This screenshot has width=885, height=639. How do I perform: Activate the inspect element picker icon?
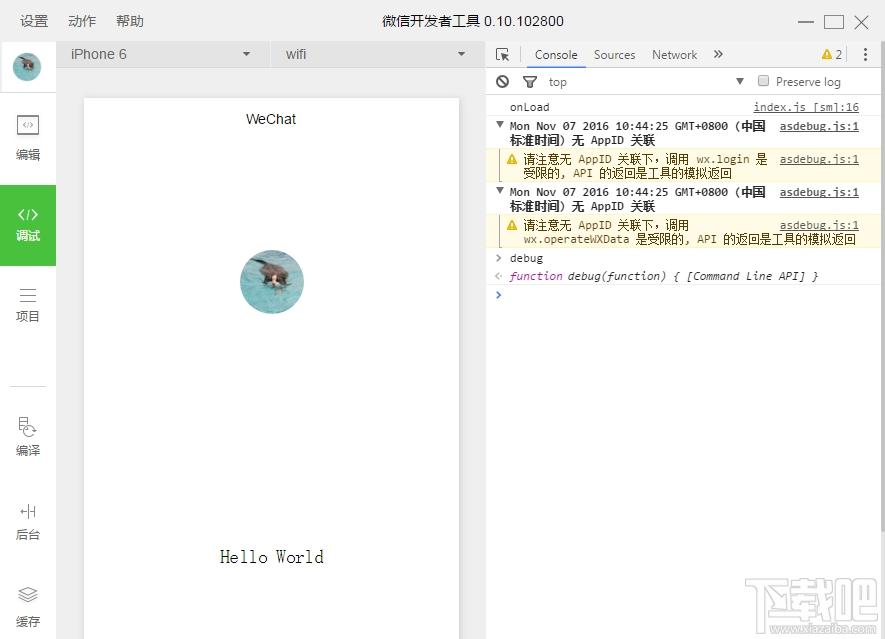(x=502, y=55)
